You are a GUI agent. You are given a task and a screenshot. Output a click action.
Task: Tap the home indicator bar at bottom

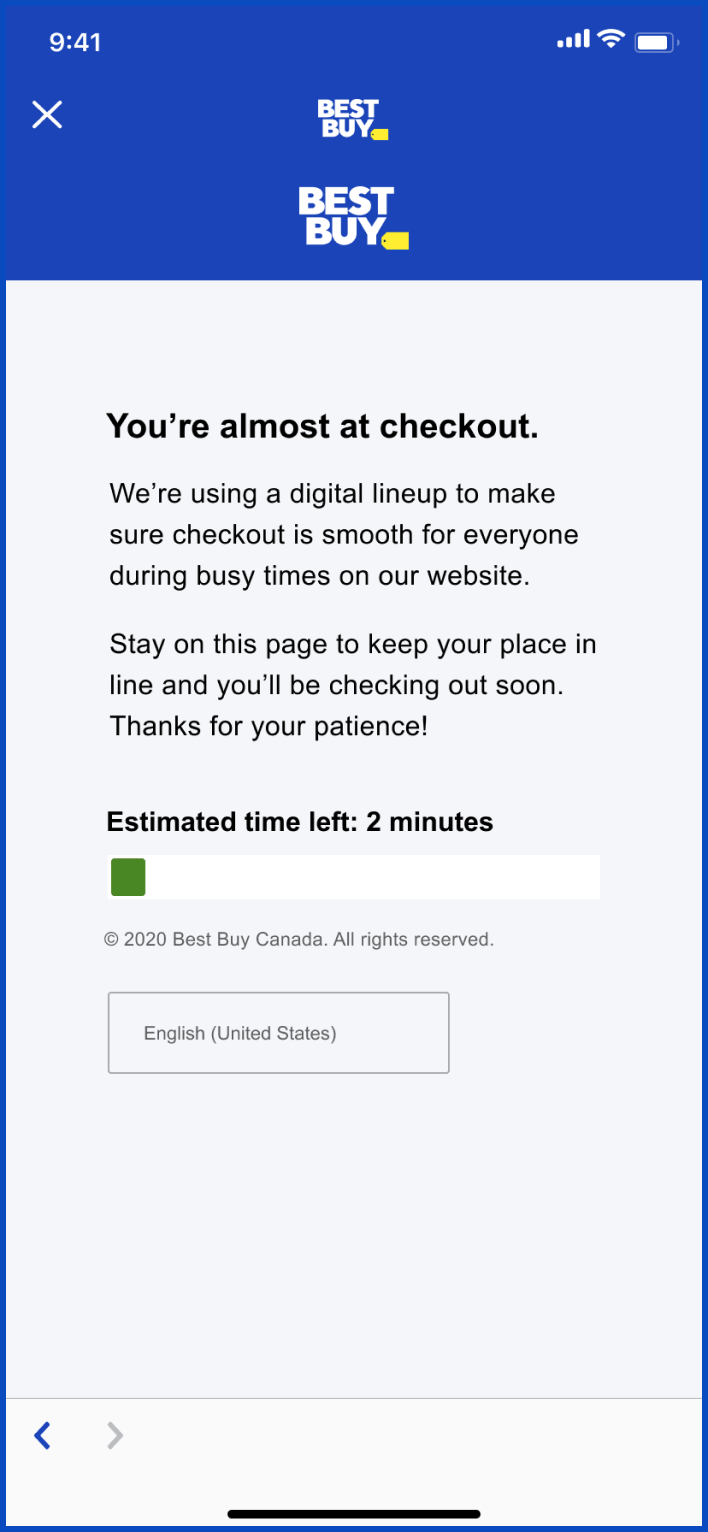coord(354,1514)
